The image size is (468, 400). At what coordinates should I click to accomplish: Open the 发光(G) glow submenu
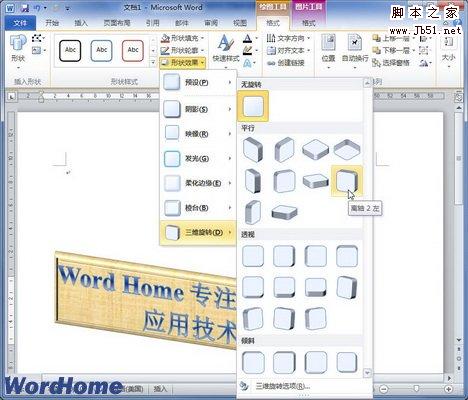(x=198, y=158)
